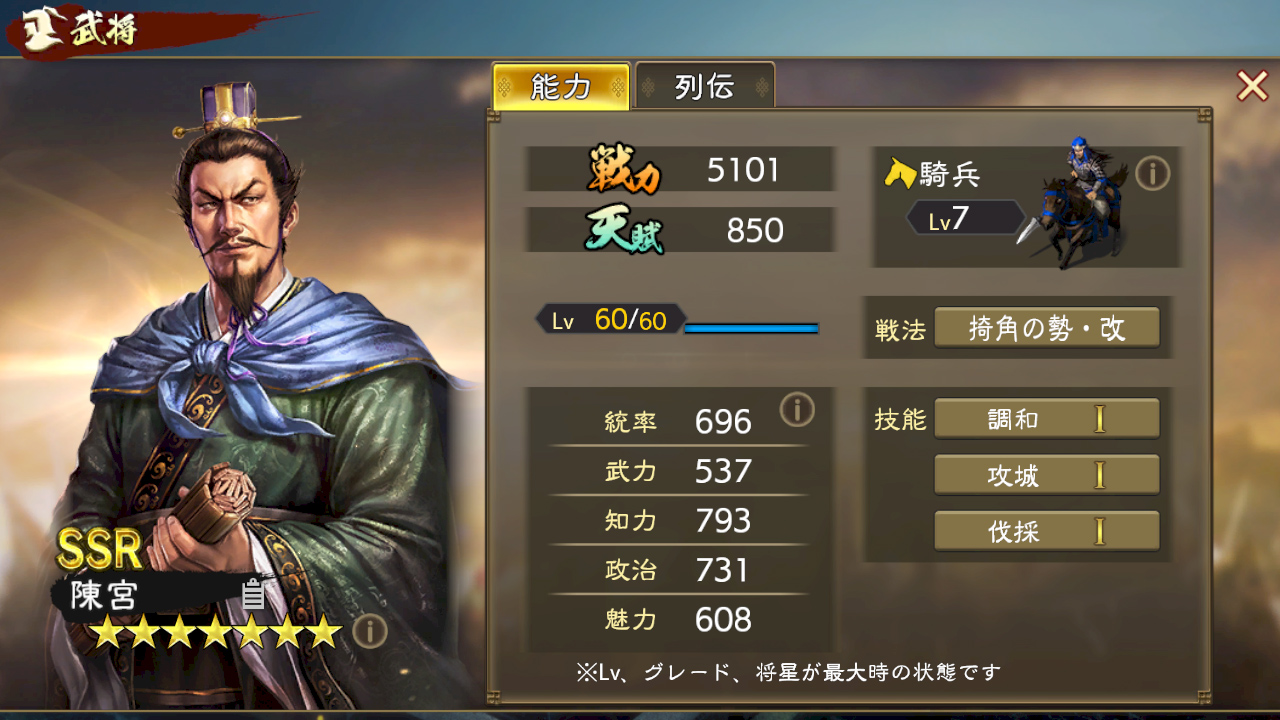
Task: Tap info icon next to star rating
Action: click(x=370, y=631)
